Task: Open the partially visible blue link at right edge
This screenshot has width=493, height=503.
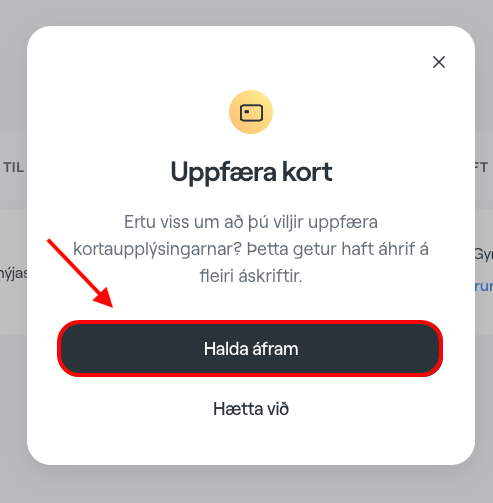Action: (484, 286)
